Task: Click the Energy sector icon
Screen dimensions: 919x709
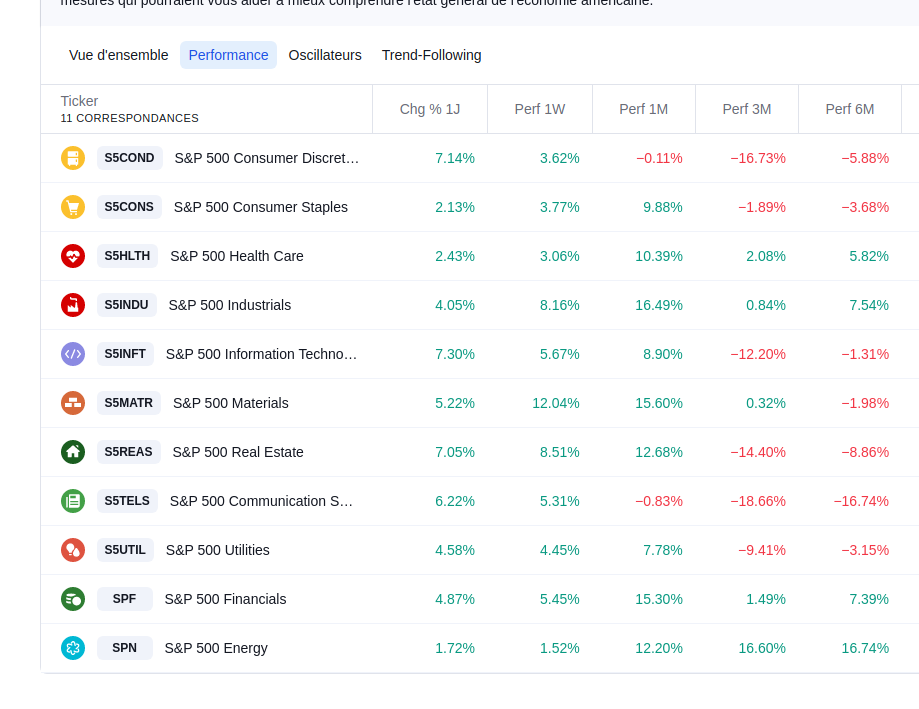Action: click(x=73, y=648)
